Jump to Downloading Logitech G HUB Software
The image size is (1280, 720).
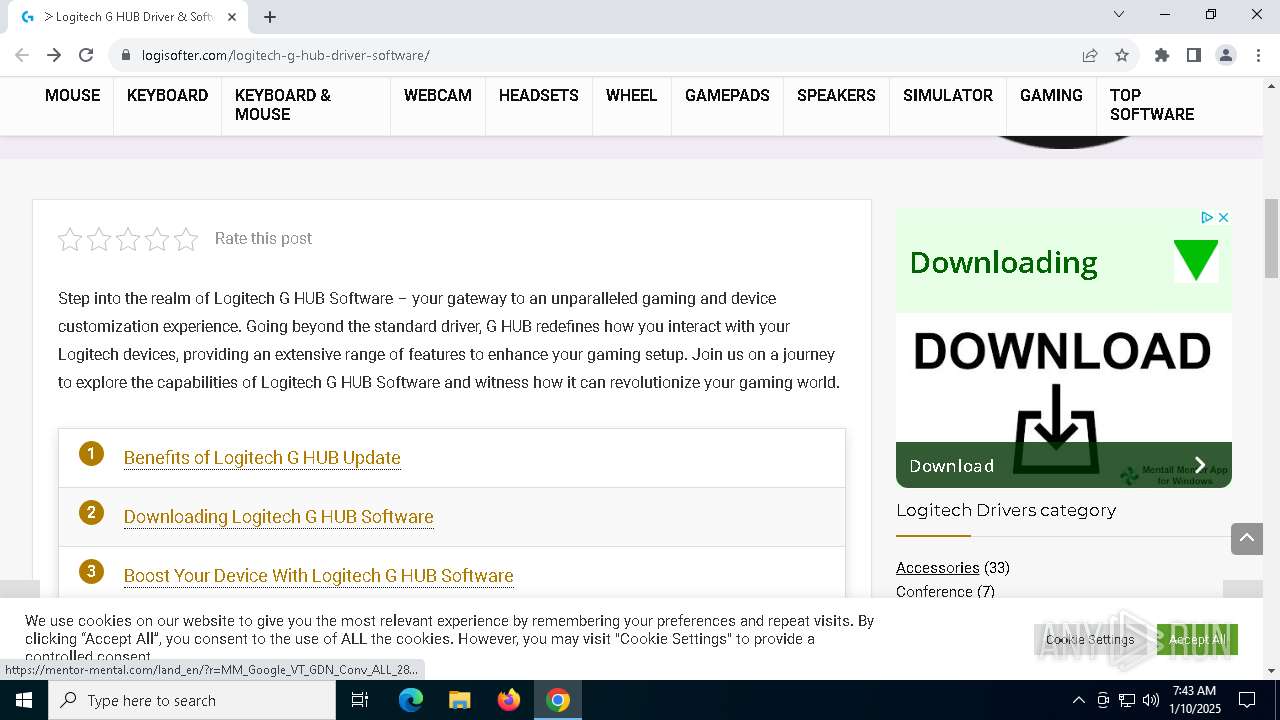[278, 517]
